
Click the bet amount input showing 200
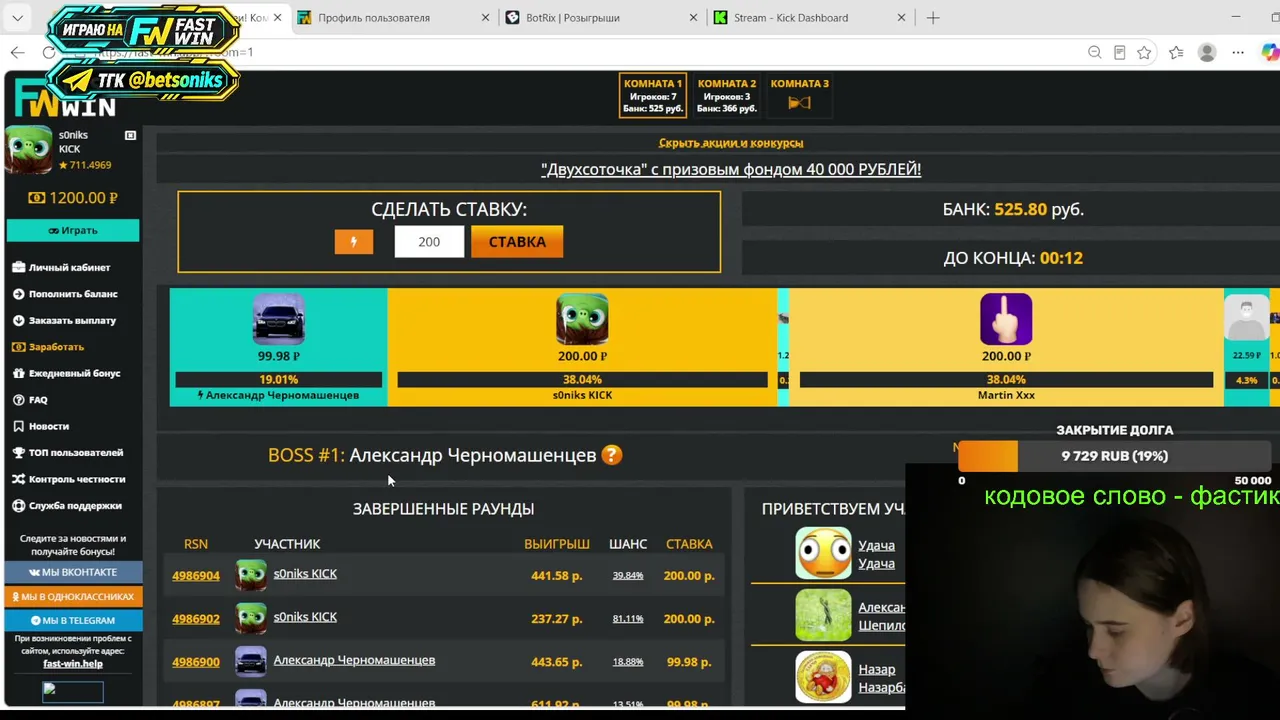429,241
